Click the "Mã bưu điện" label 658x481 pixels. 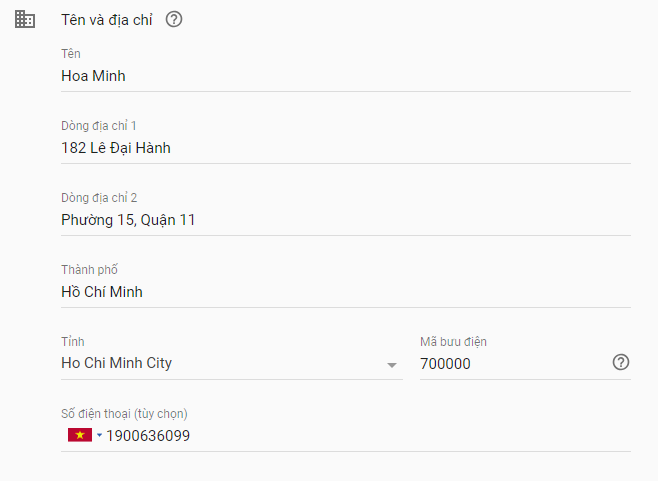453,342
